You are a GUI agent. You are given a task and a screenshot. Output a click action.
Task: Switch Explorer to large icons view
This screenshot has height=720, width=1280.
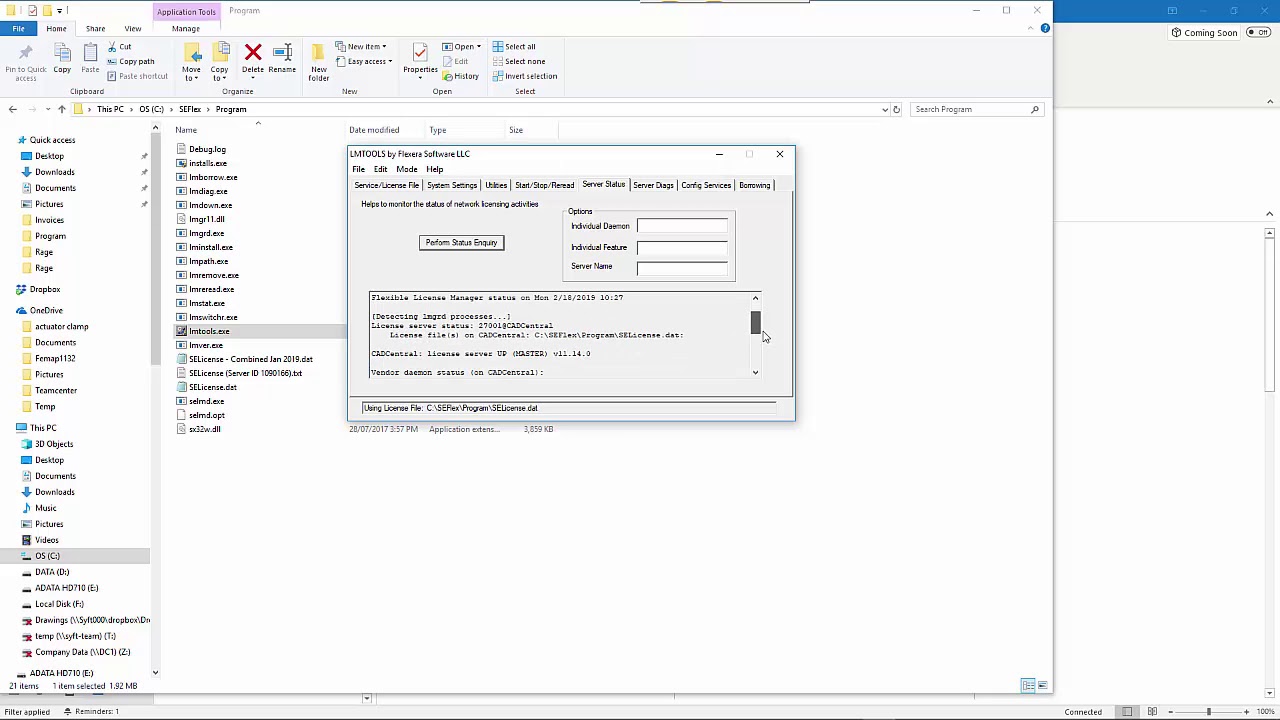pyautogui.click(x=1042, y=686)
